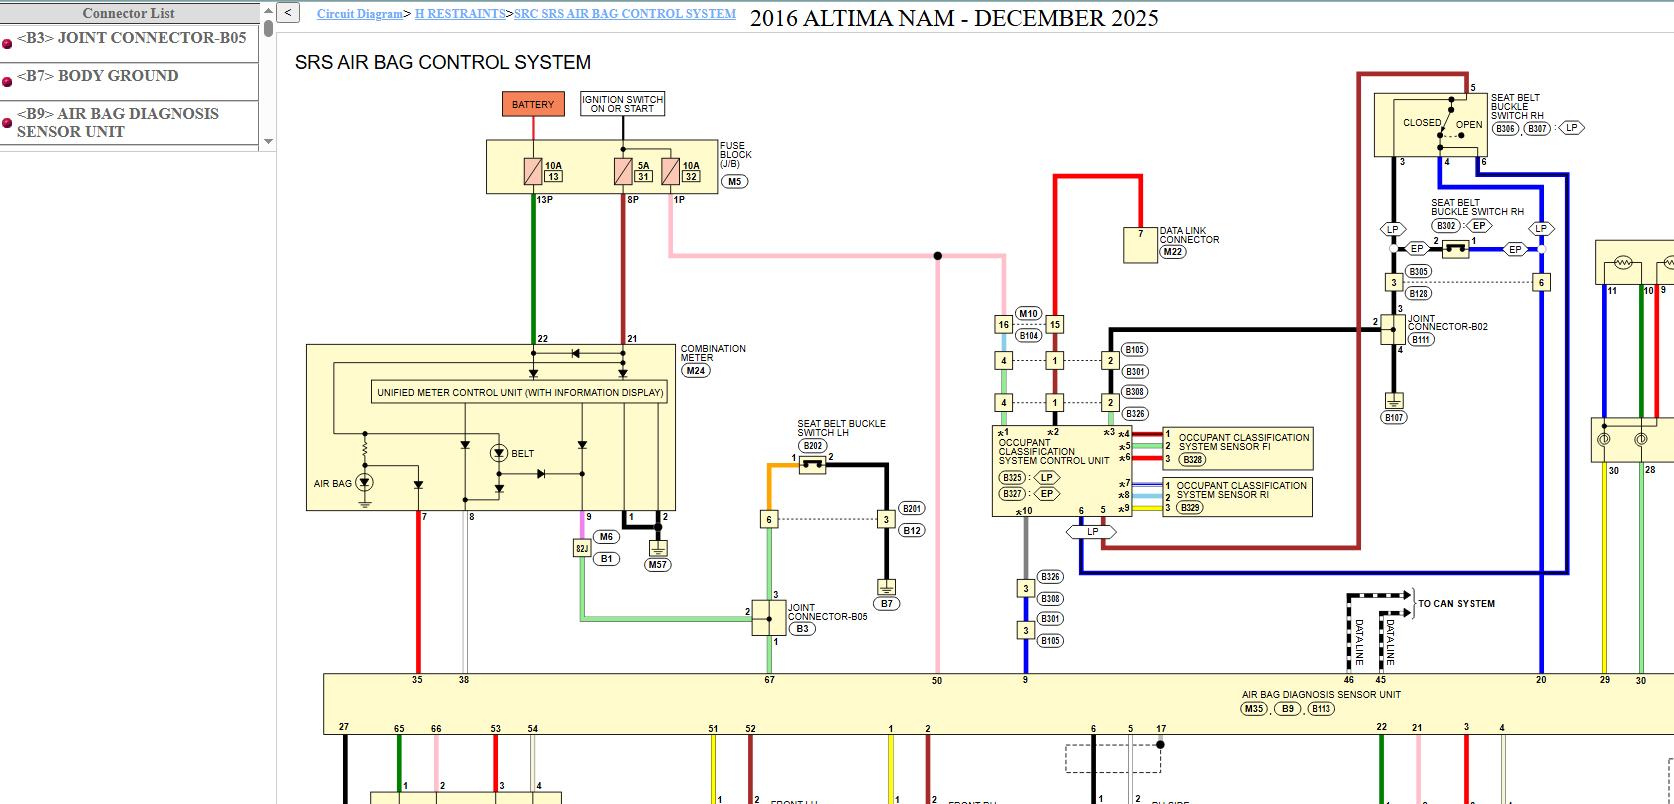Collapse the connector list with the < button

point(288,13)
